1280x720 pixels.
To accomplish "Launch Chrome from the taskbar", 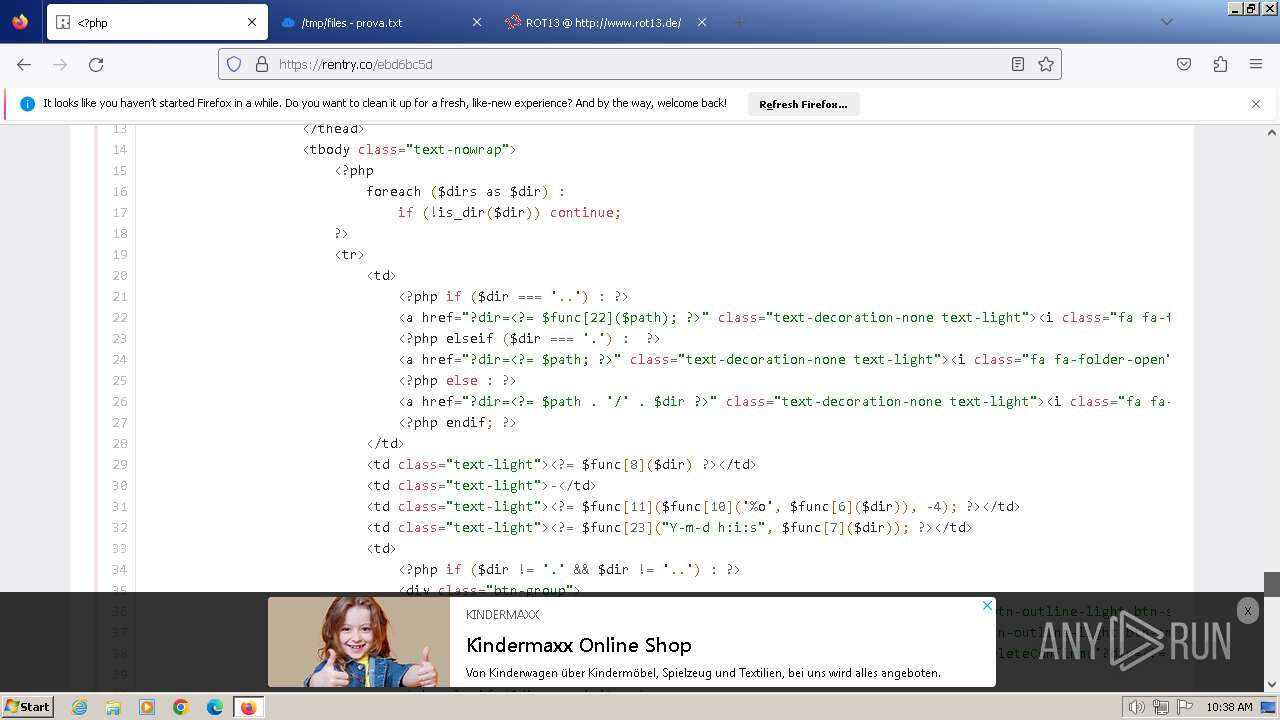I will [x=181, y=707].
